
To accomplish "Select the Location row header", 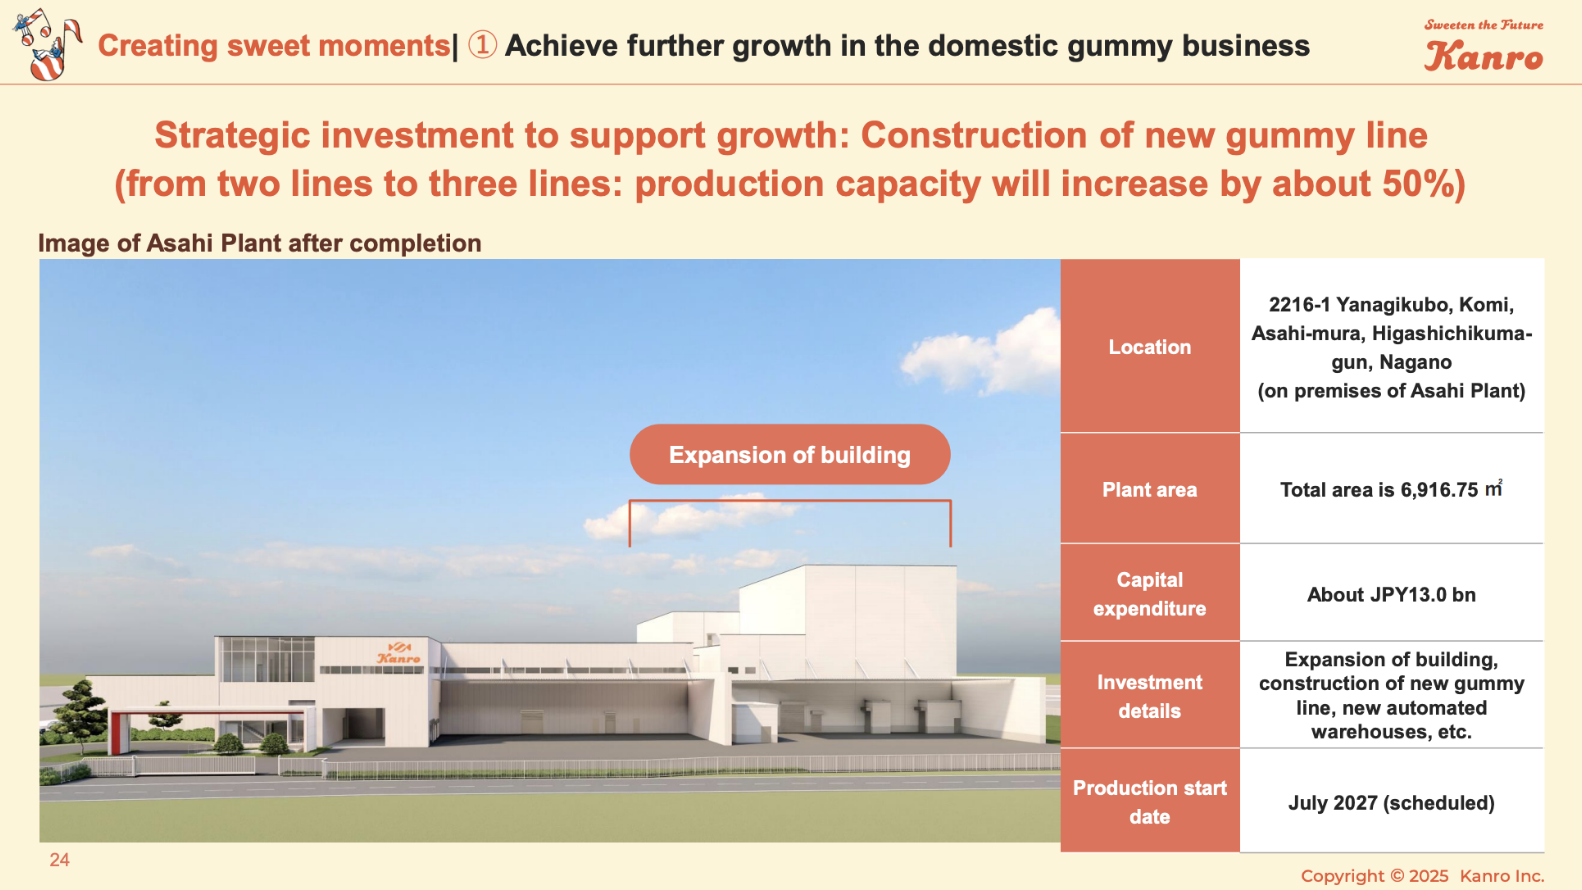I will (x=1149, y=347).
